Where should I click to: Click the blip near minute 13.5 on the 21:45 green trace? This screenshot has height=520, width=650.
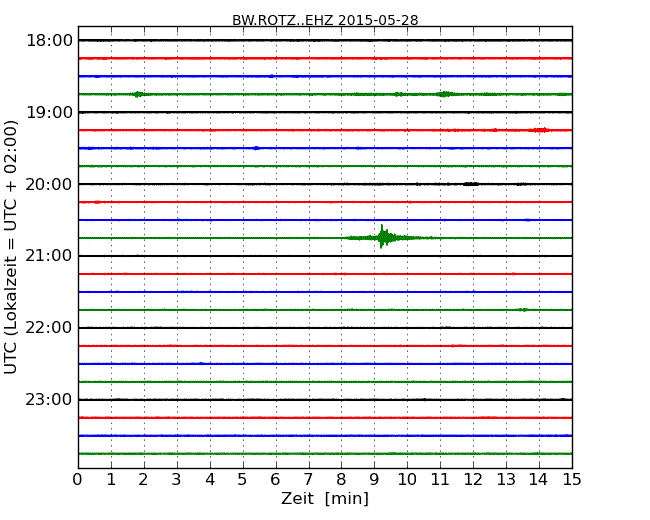point(524,310)
